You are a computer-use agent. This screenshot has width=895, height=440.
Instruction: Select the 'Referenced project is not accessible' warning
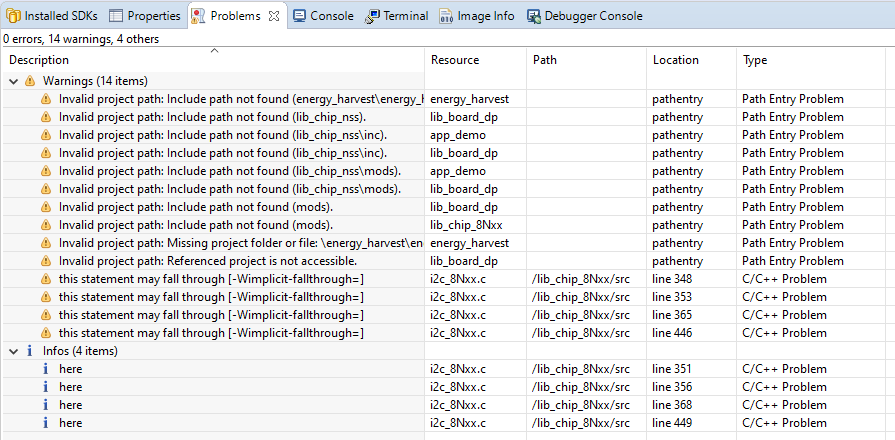201,261
